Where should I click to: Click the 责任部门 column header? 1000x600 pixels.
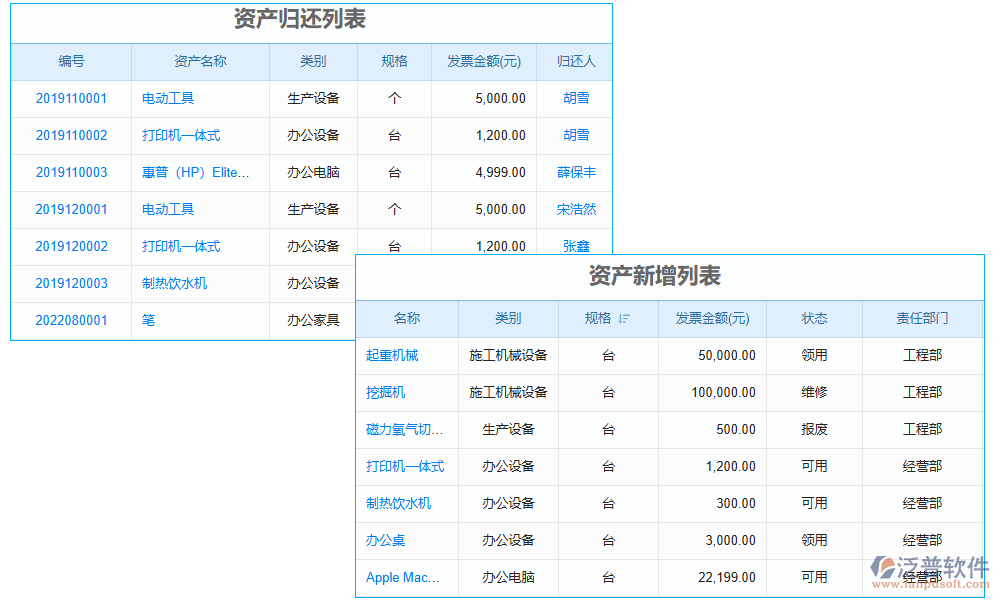[922, 319]
